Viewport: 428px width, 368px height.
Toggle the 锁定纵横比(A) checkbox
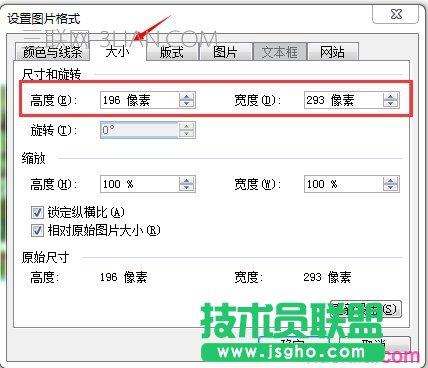(37, 212)
